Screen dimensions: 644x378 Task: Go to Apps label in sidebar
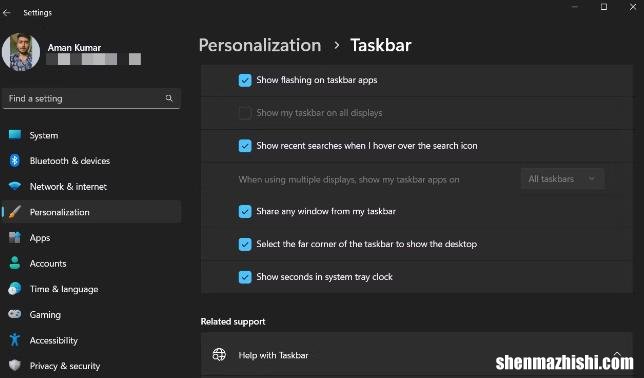pyautogui.click(x=40, y=238)
